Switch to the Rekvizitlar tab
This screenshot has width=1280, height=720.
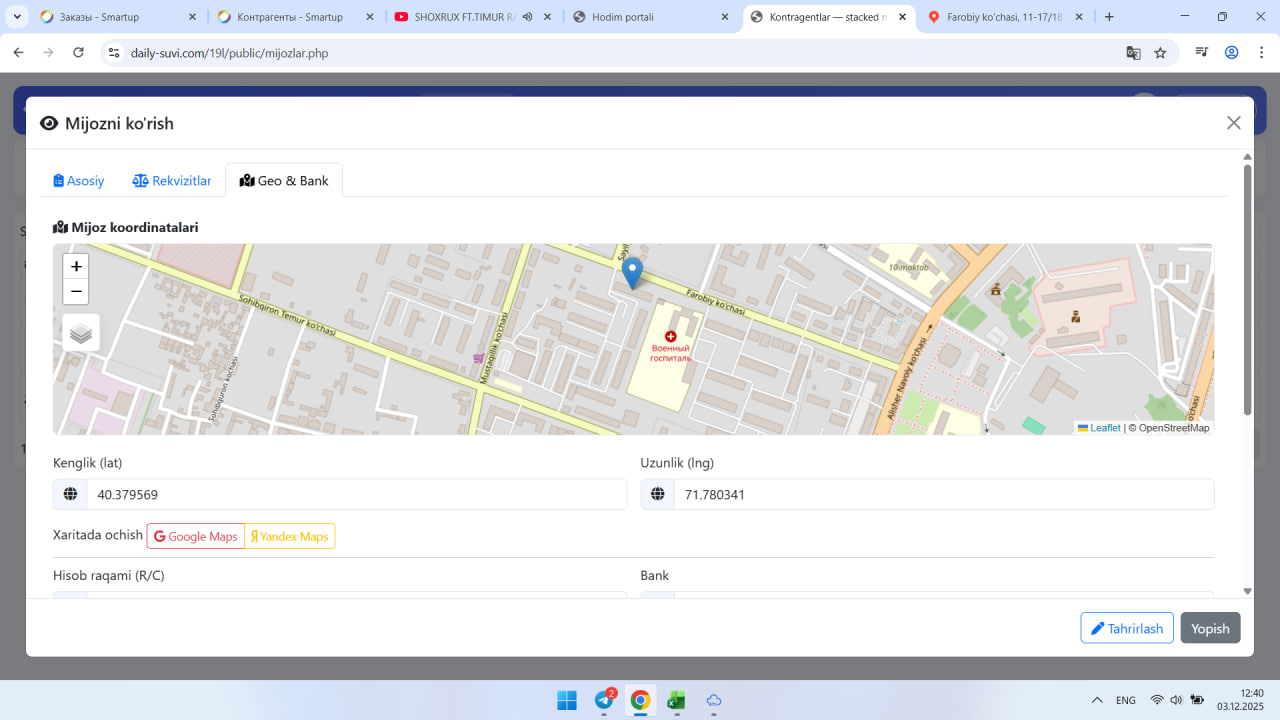(x=172, y=181)
